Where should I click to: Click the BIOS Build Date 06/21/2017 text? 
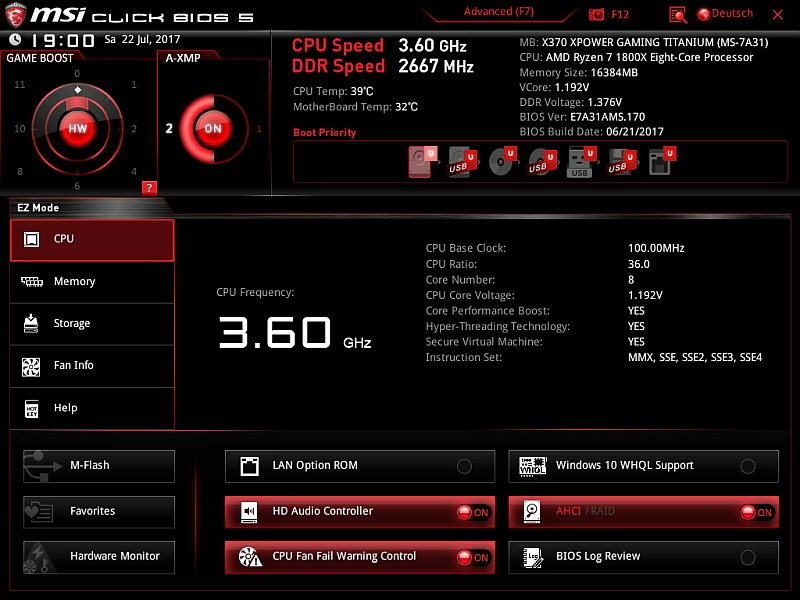591,132
